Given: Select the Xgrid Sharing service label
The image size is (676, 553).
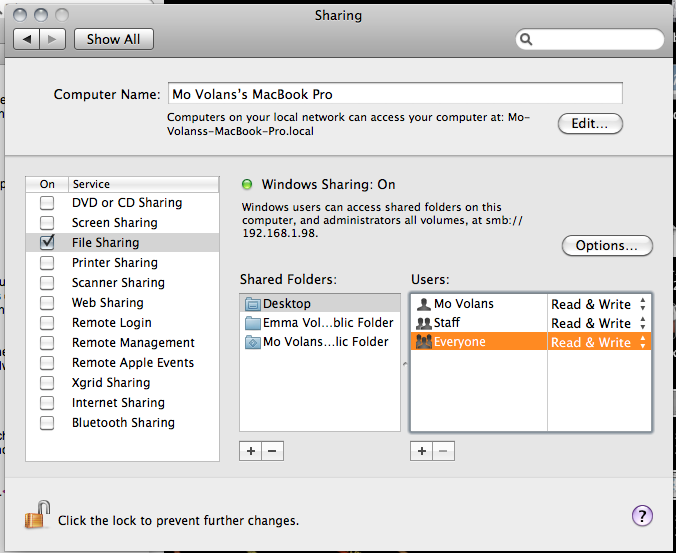Looking at the screenshot, I should click(111, 383).
